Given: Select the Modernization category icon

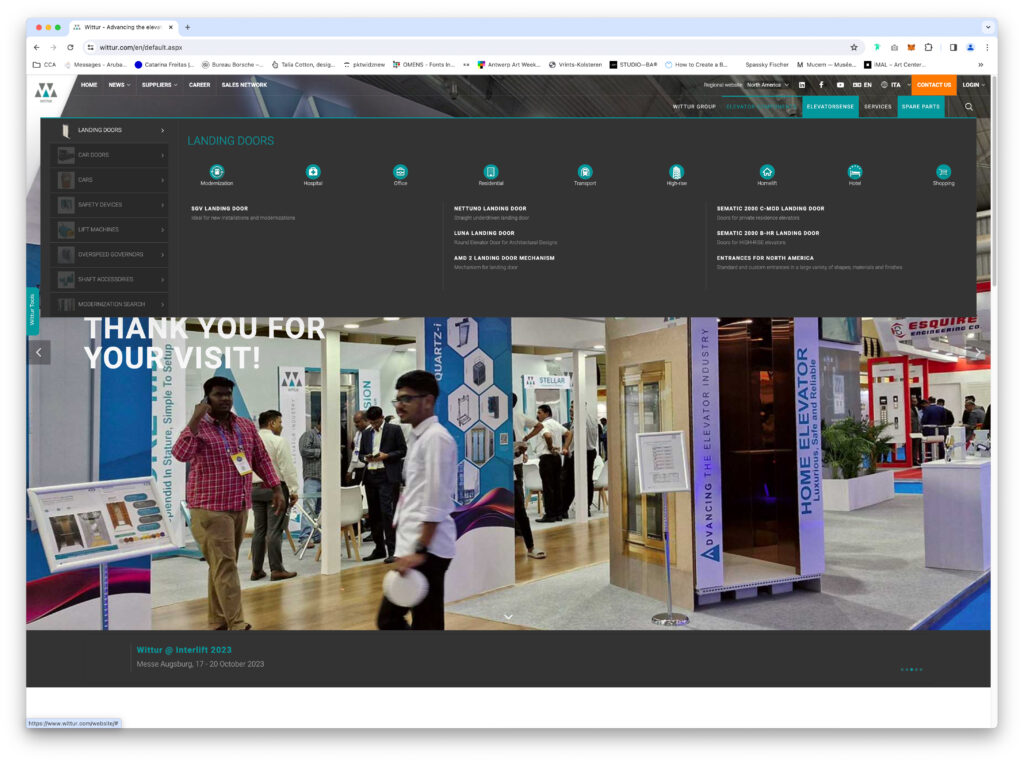Looking at the screenshot, I should tap(217, 172).
